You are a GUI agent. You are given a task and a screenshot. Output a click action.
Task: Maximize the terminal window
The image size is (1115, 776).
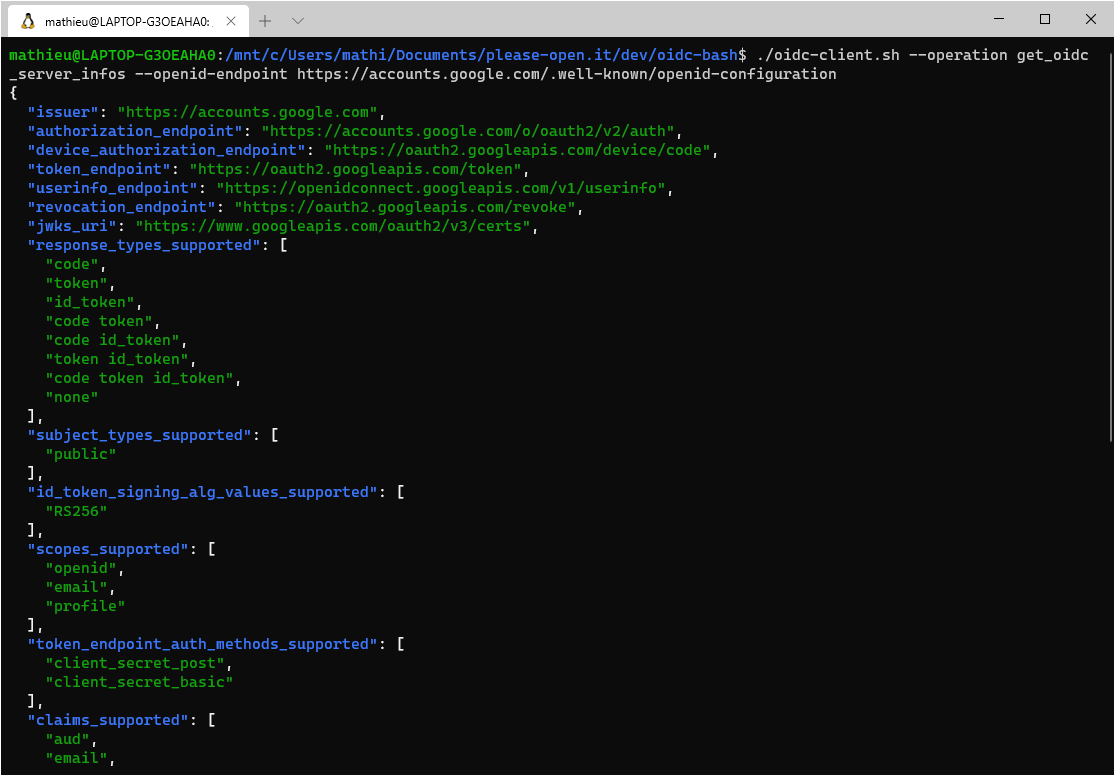click(x=1045, y=20)
